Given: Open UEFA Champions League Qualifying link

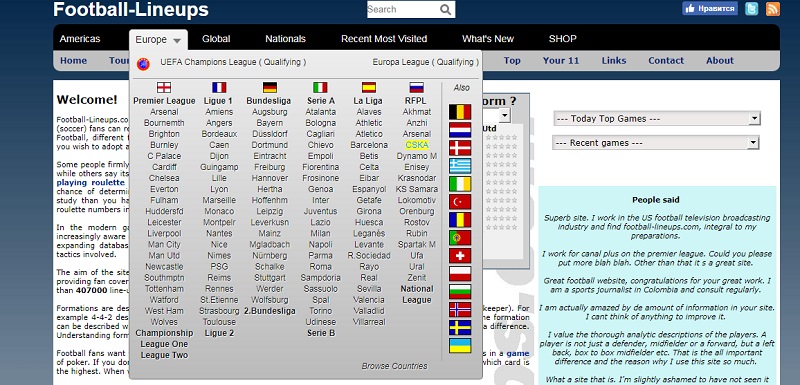Looking at the screenshot, I should tap(233, 62).
